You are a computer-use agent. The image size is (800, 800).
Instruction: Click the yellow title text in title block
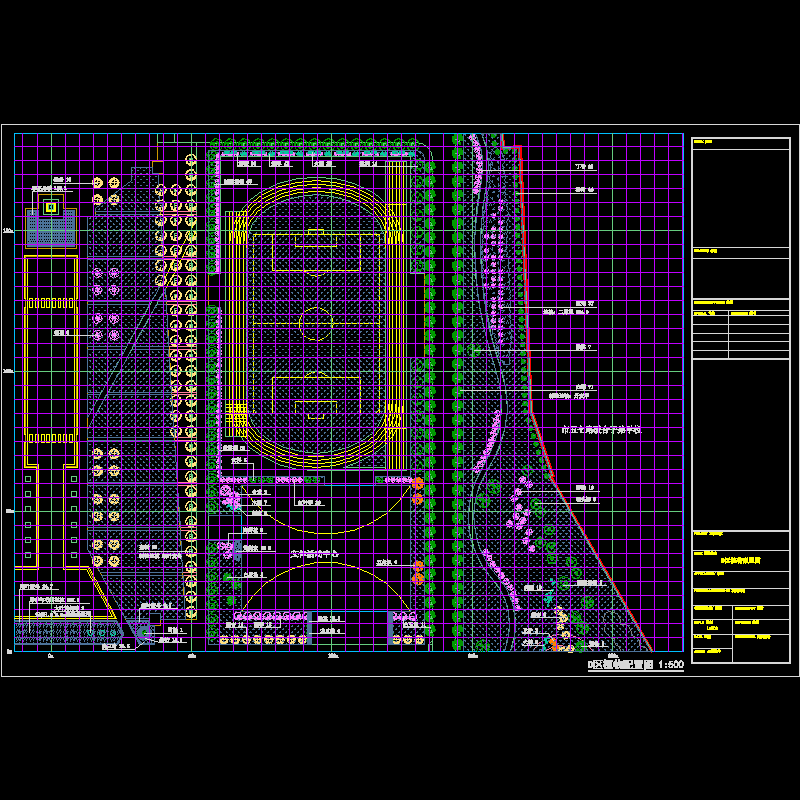tap(741, 561)
